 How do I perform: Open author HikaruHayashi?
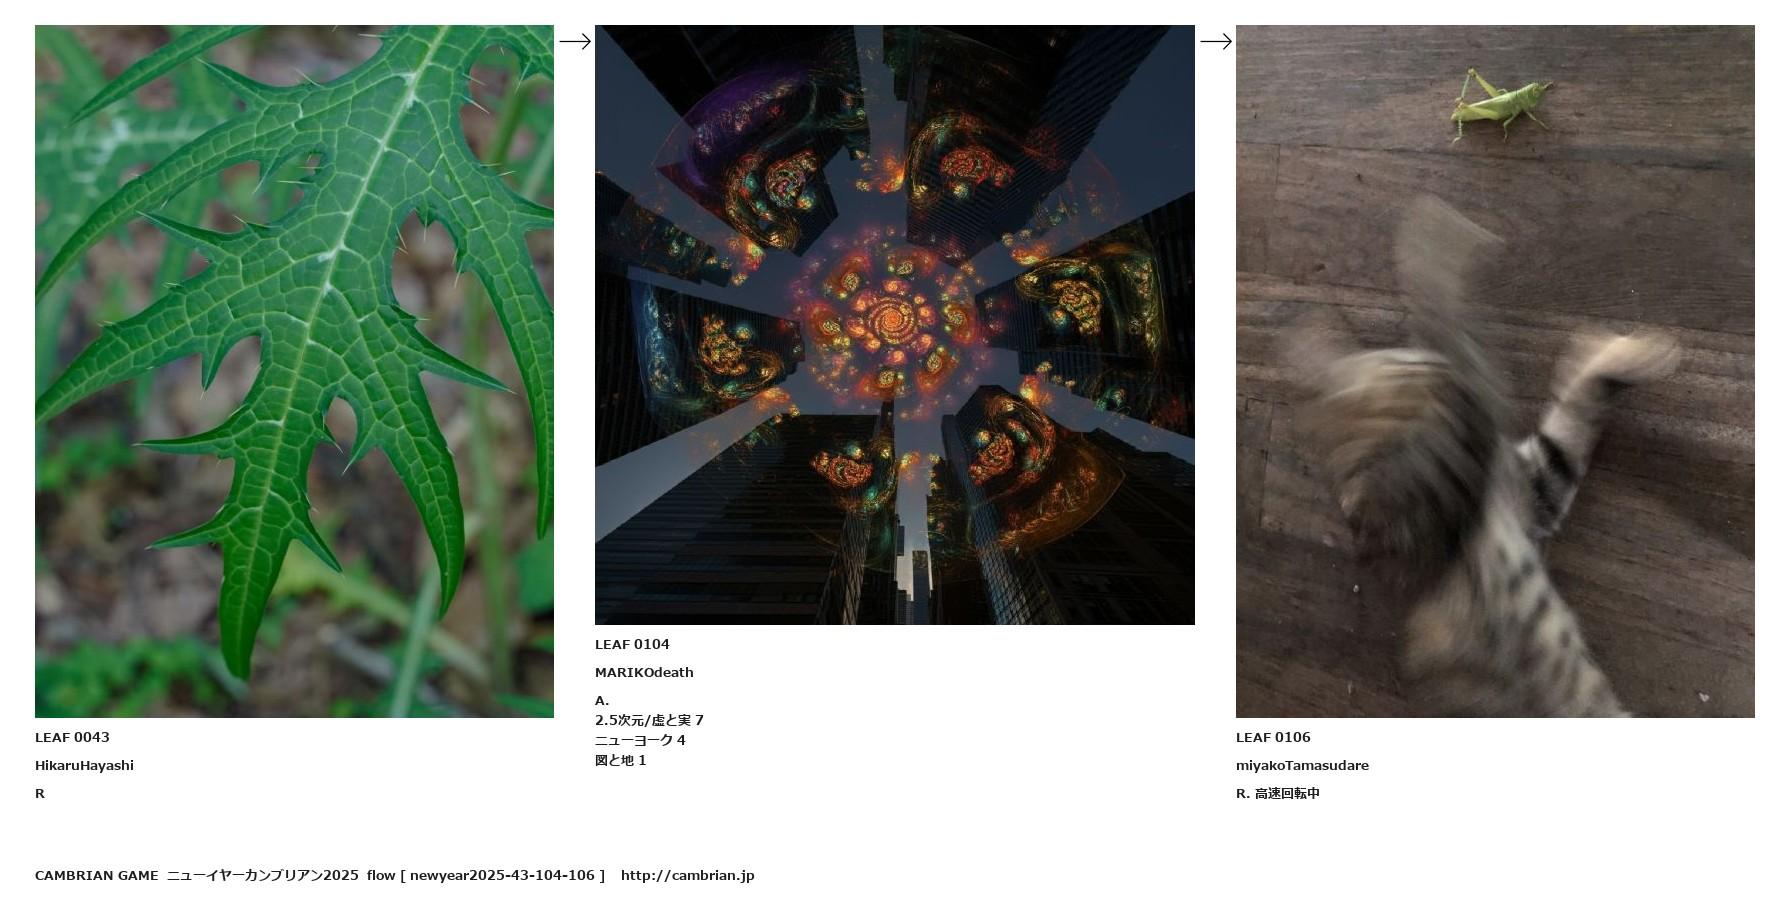click(84, 765)
